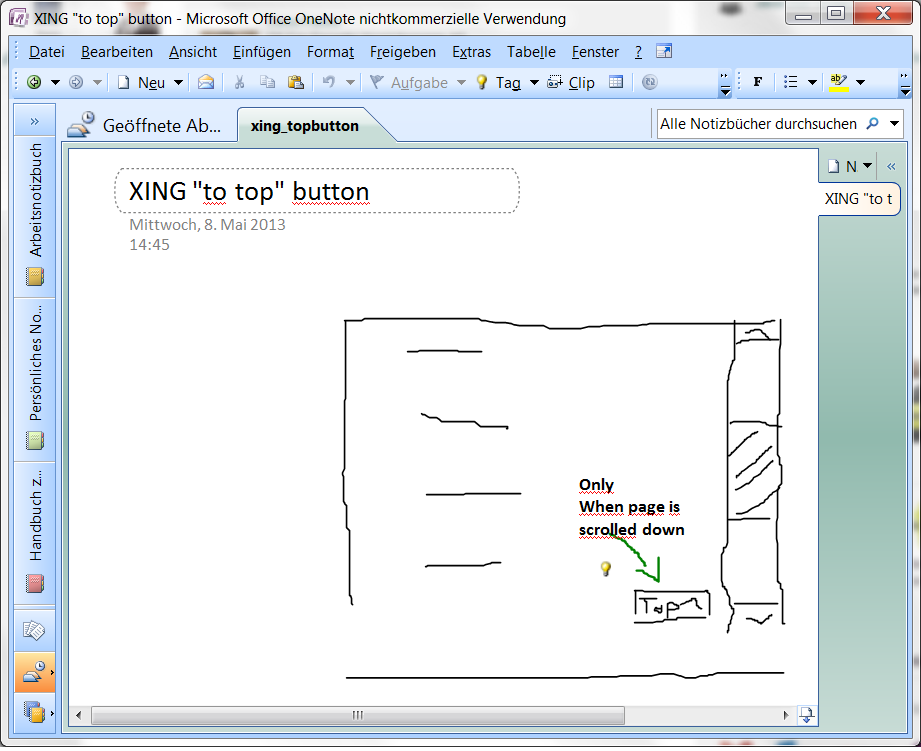Image resolution: width=921 pixels, height=751 pixels.
Task: Copy selection with the copy icon
Action: pyautogui.click(x=267, y=83)
